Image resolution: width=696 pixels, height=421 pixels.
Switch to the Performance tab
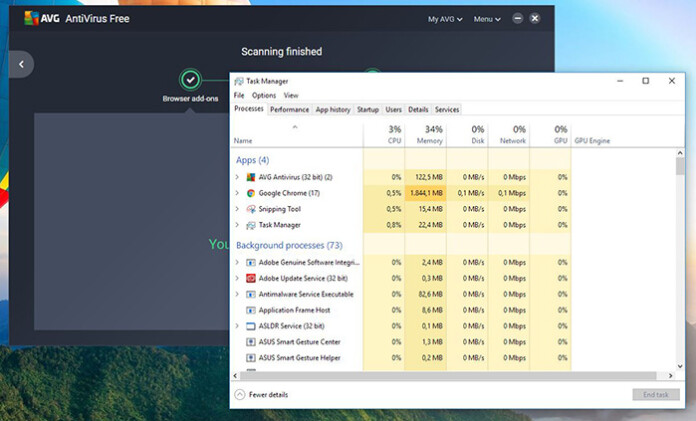pos(289,110)
